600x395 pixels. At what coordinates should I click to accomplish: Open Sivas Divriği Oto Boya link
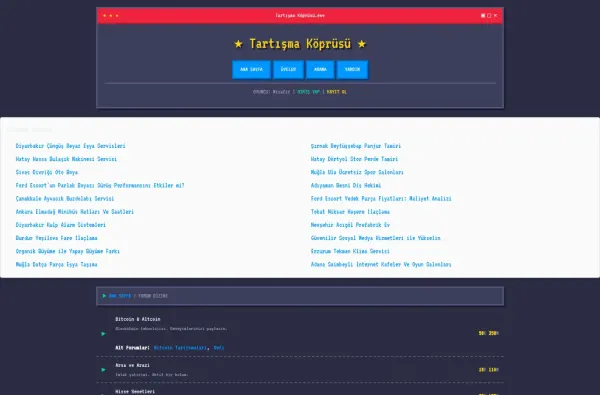tap(47, 172)
